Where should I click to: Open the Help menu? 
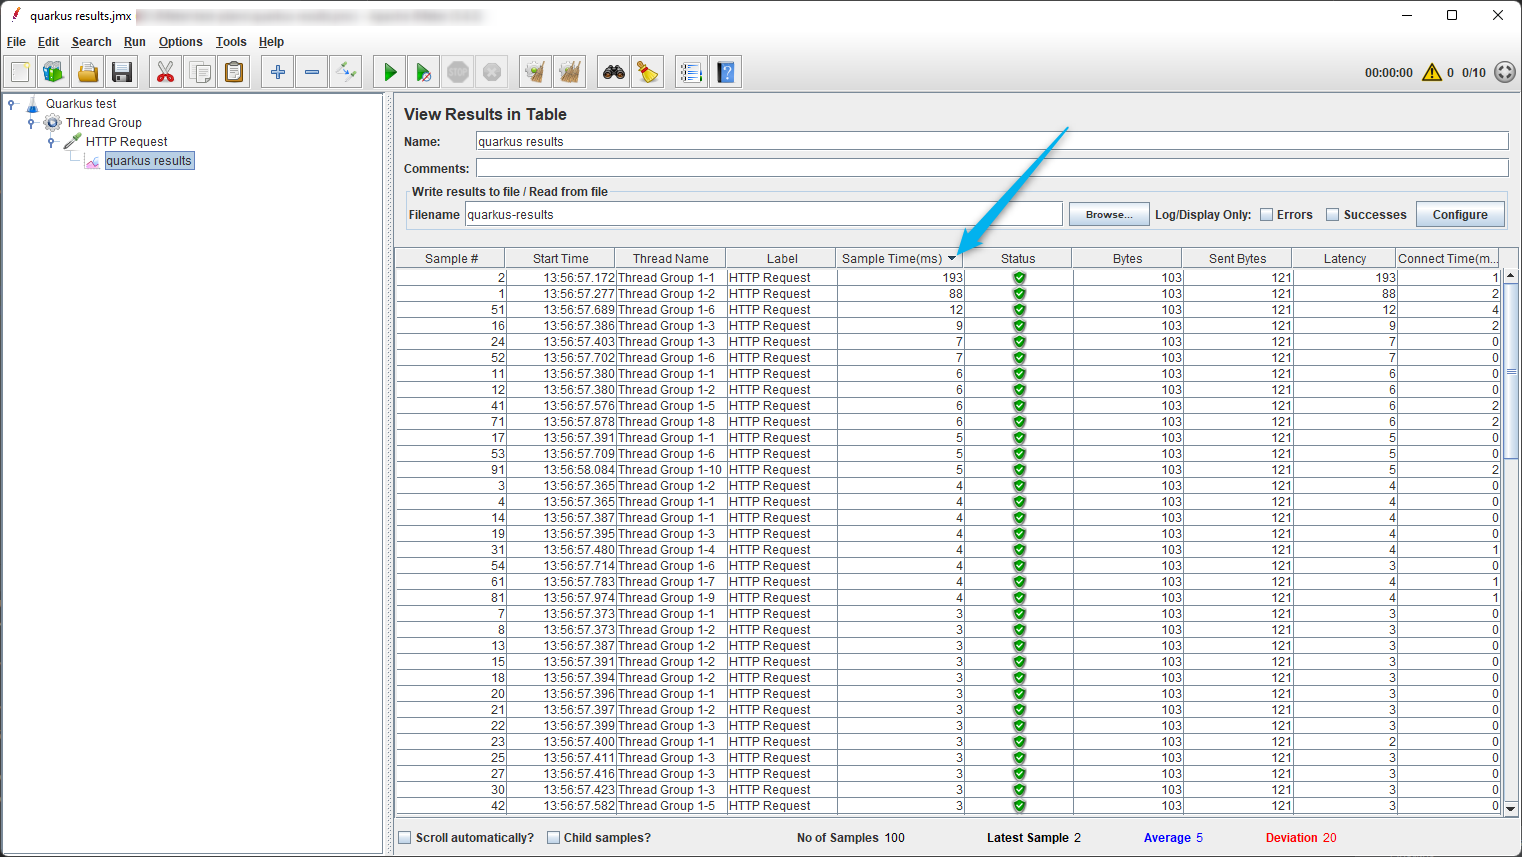pos(271,42)
